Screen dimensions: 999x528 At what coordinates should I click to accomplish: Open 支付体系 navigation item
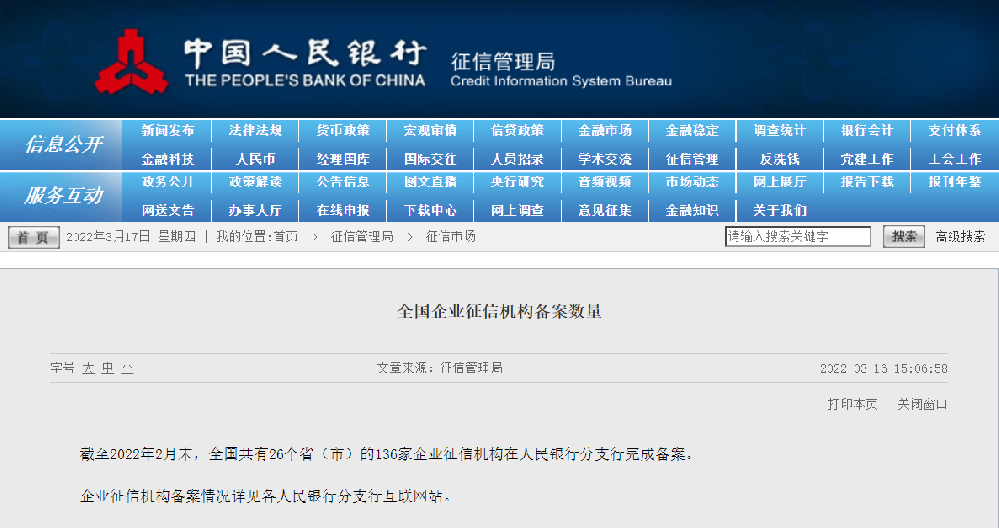coord(954,131)
